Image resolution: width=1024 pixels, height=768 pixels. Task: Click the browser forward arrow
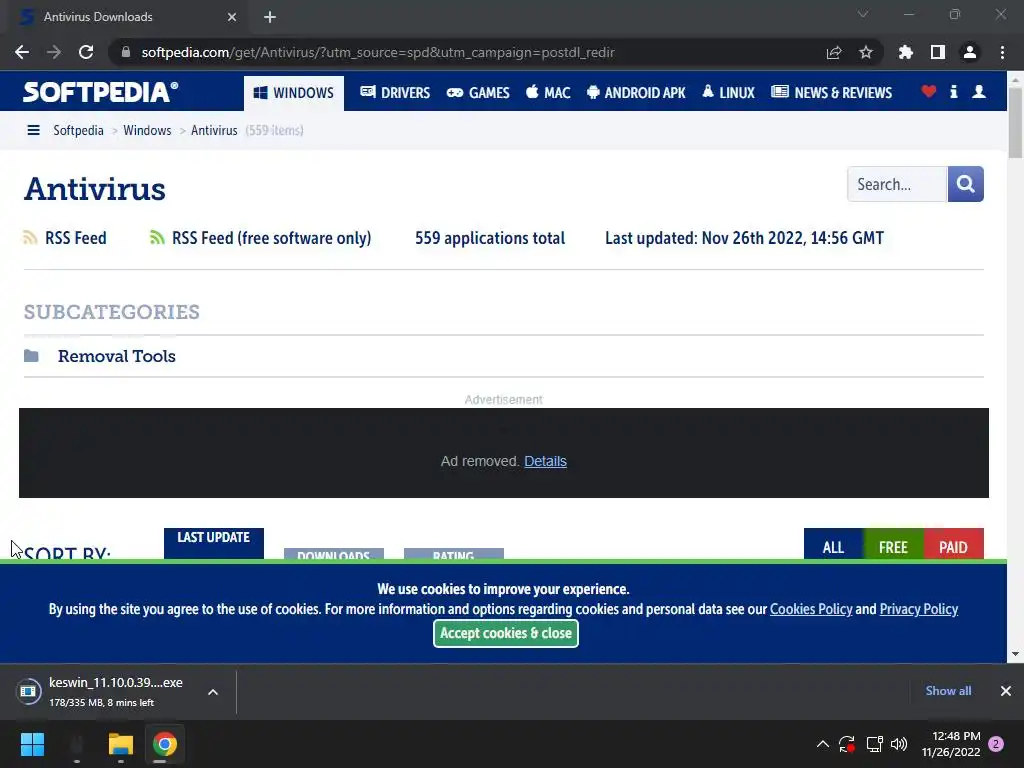click(x=54, y=52)
